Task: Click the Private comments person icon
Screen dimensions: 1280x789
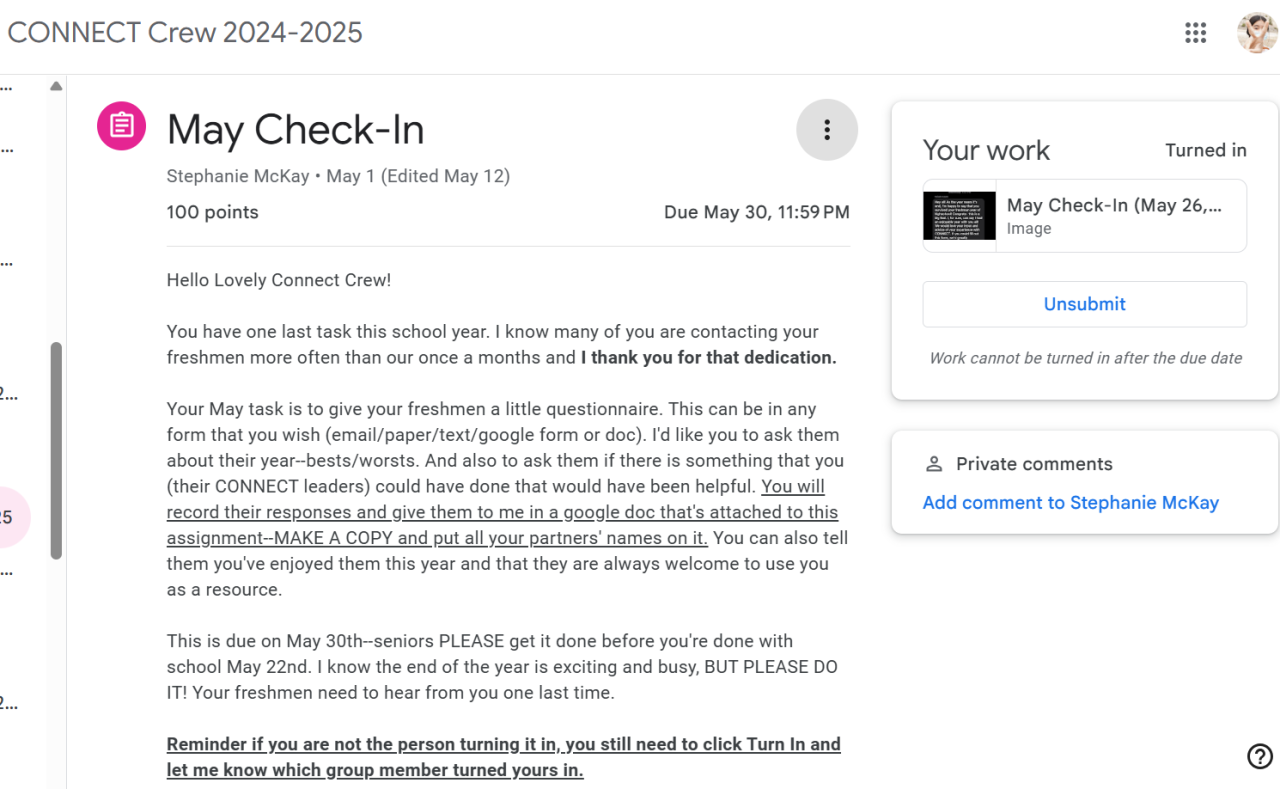Action: [934, 464]
